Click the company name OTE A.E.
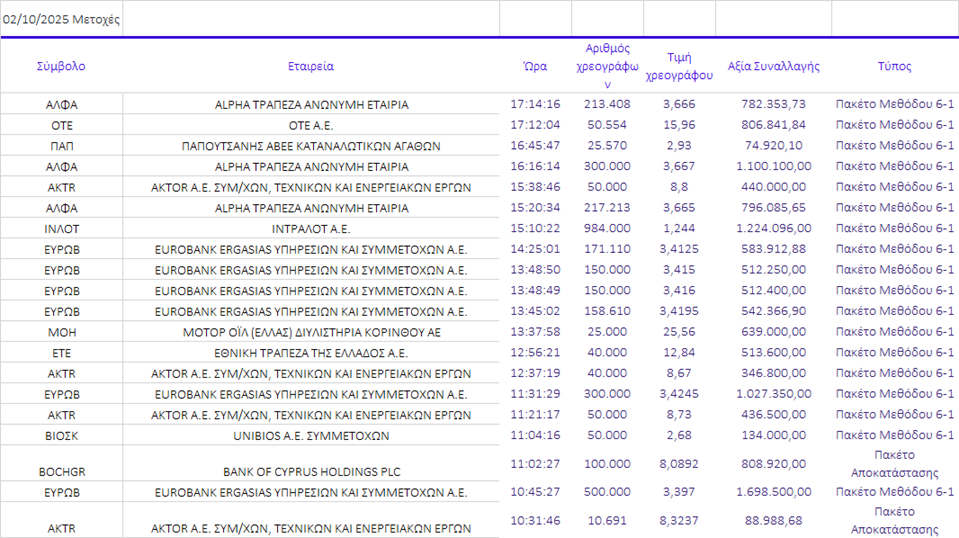Viewport: 959px width, 538px height. (x=311, y=125)
